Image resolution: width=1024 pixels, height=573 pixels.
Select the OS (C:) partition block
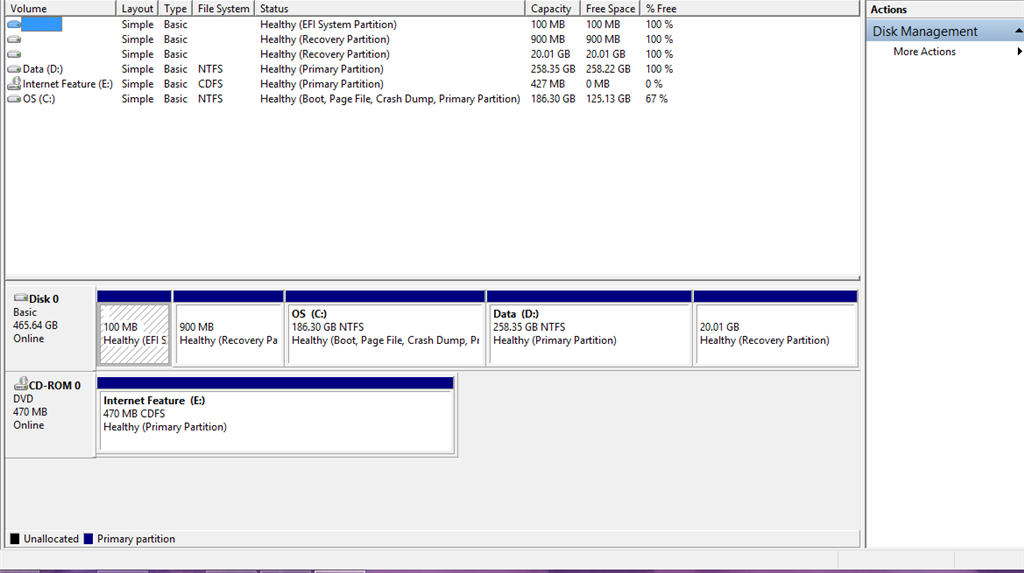click(x=385, y=329)
